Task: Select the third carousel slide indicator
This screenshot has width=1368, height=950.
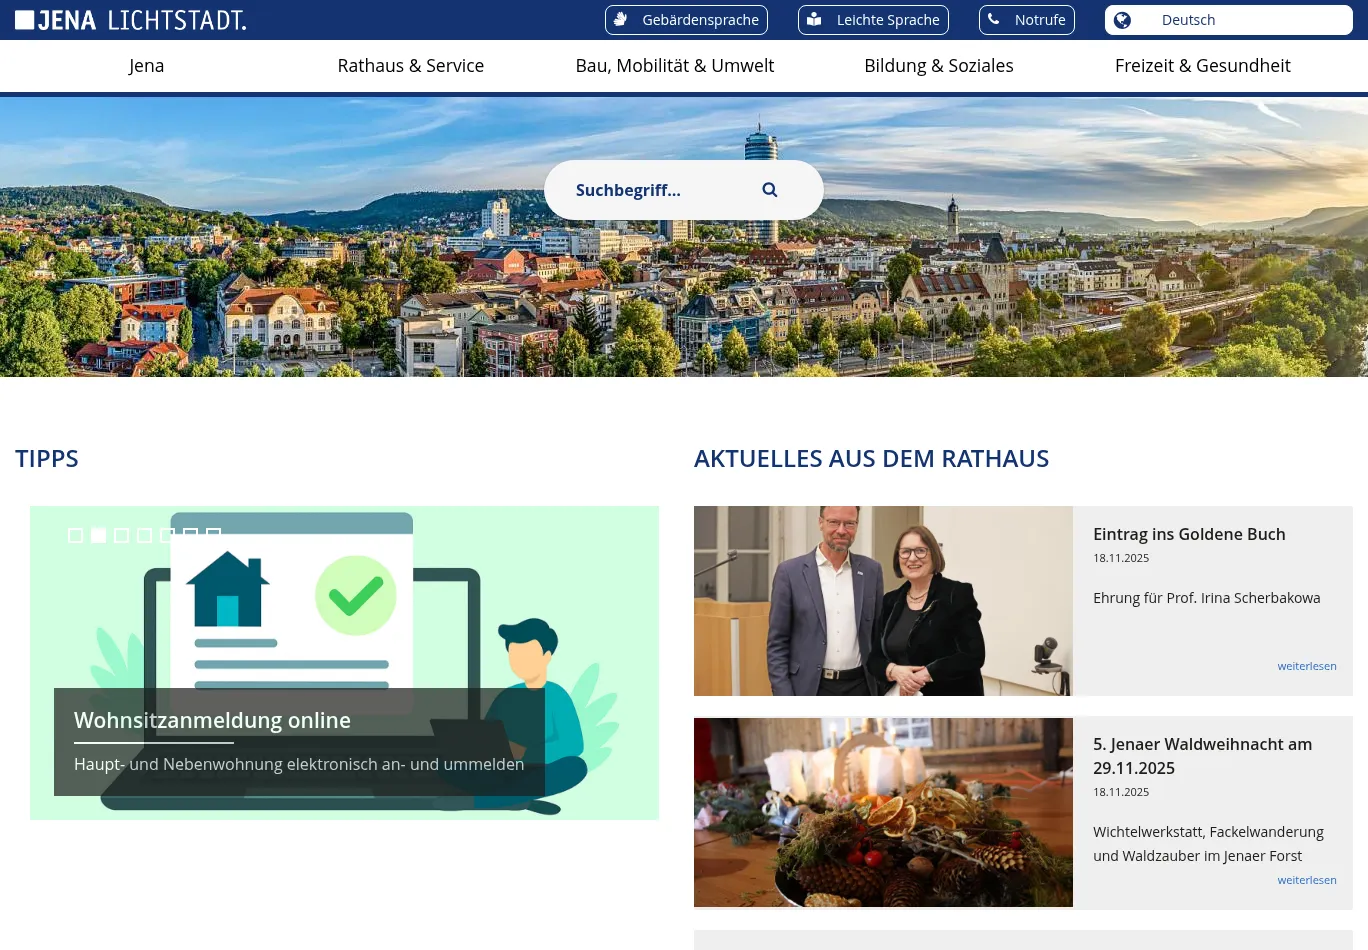Action: (122, 535)
